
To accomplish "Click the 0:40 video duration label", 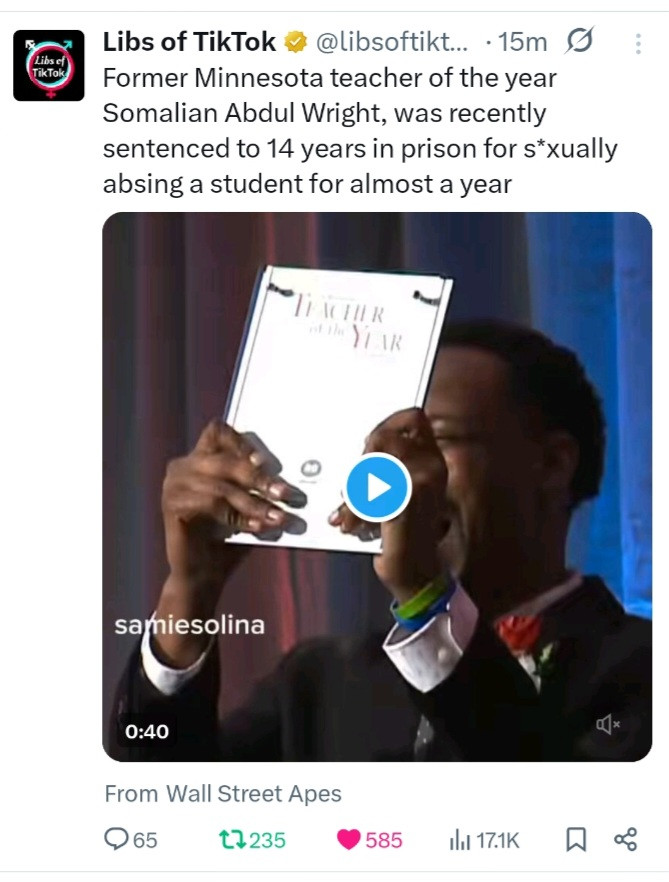I will click(147, 731).
